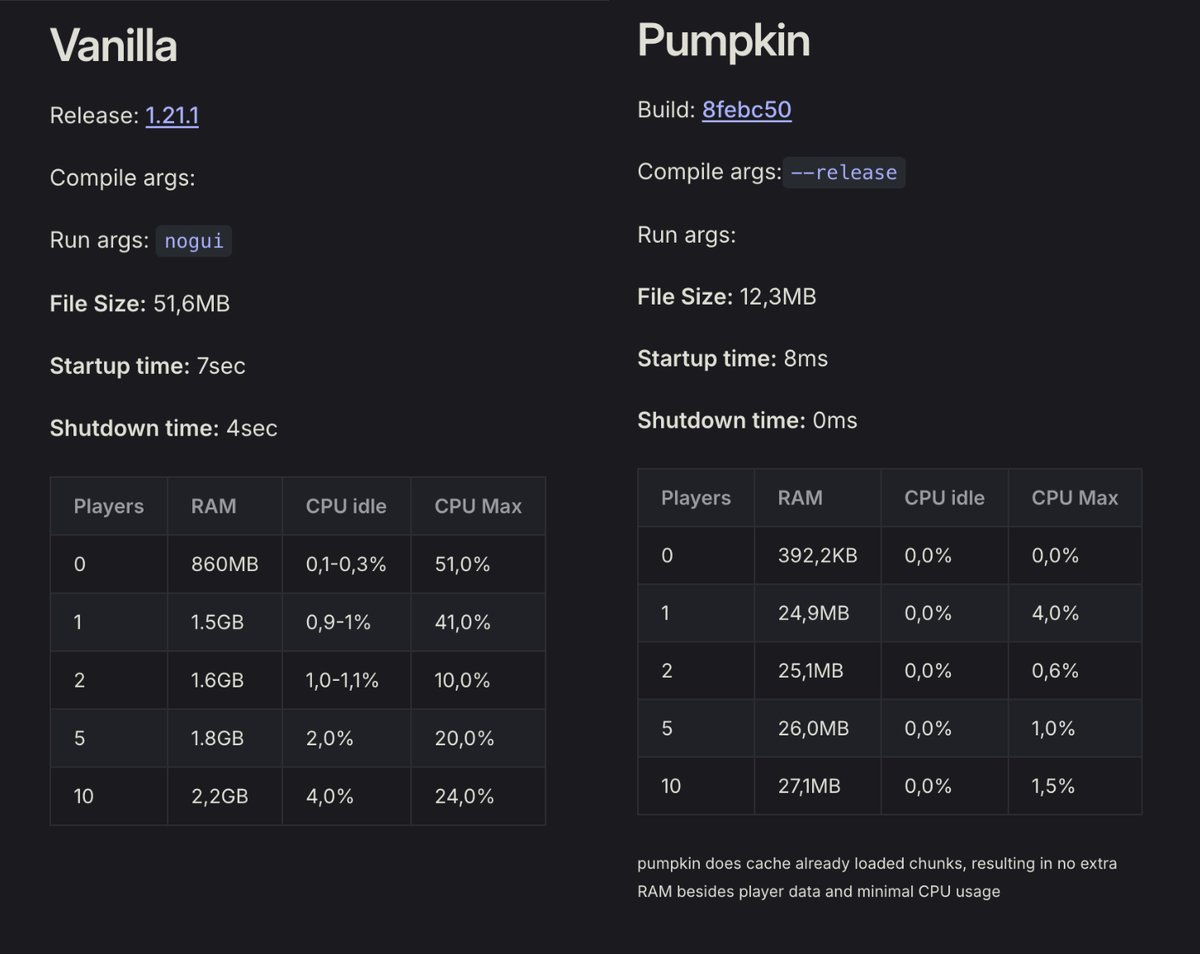Screen dimensions: 1200x954
Task: Click the 392,2KB RAM cell
Action: point(817,556)
